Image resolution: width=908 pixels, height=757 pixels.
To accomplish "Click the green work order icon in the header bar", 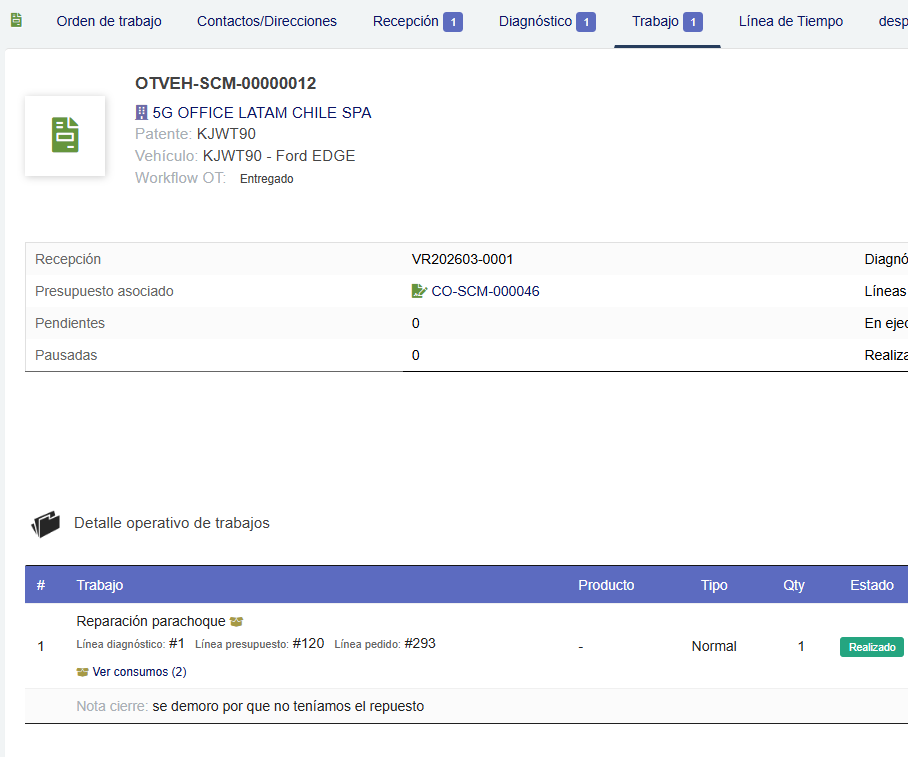I will [x=15, y=19].
